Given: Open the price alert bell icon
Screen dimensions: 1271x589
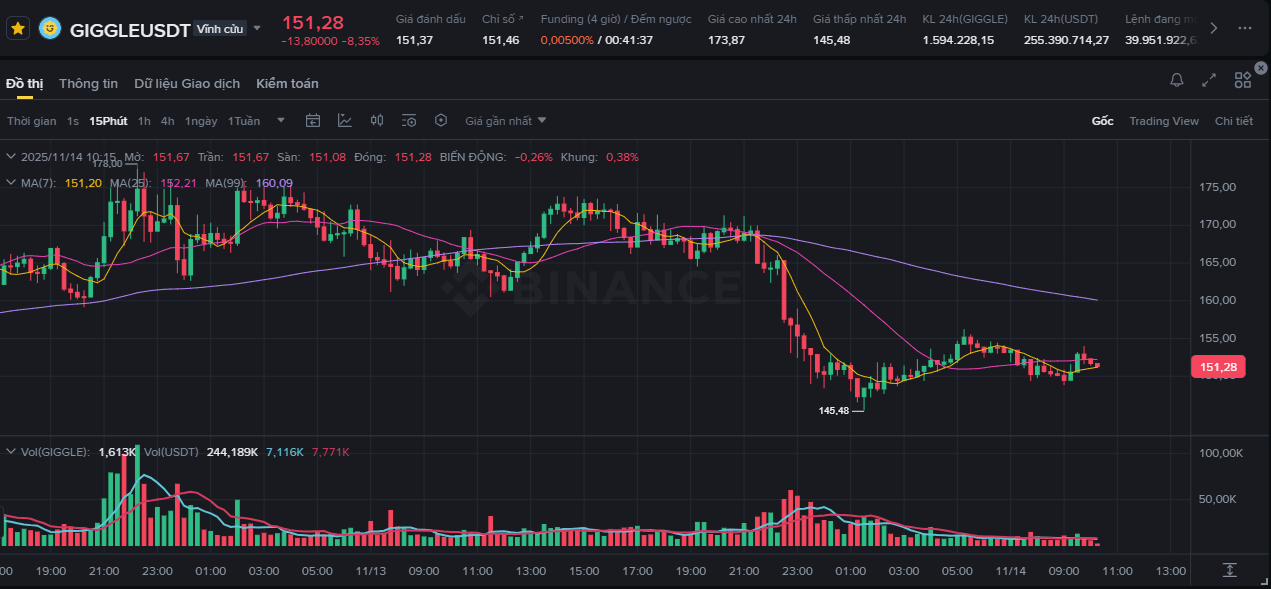Looking at the screenshot, I should (1177, 81).
